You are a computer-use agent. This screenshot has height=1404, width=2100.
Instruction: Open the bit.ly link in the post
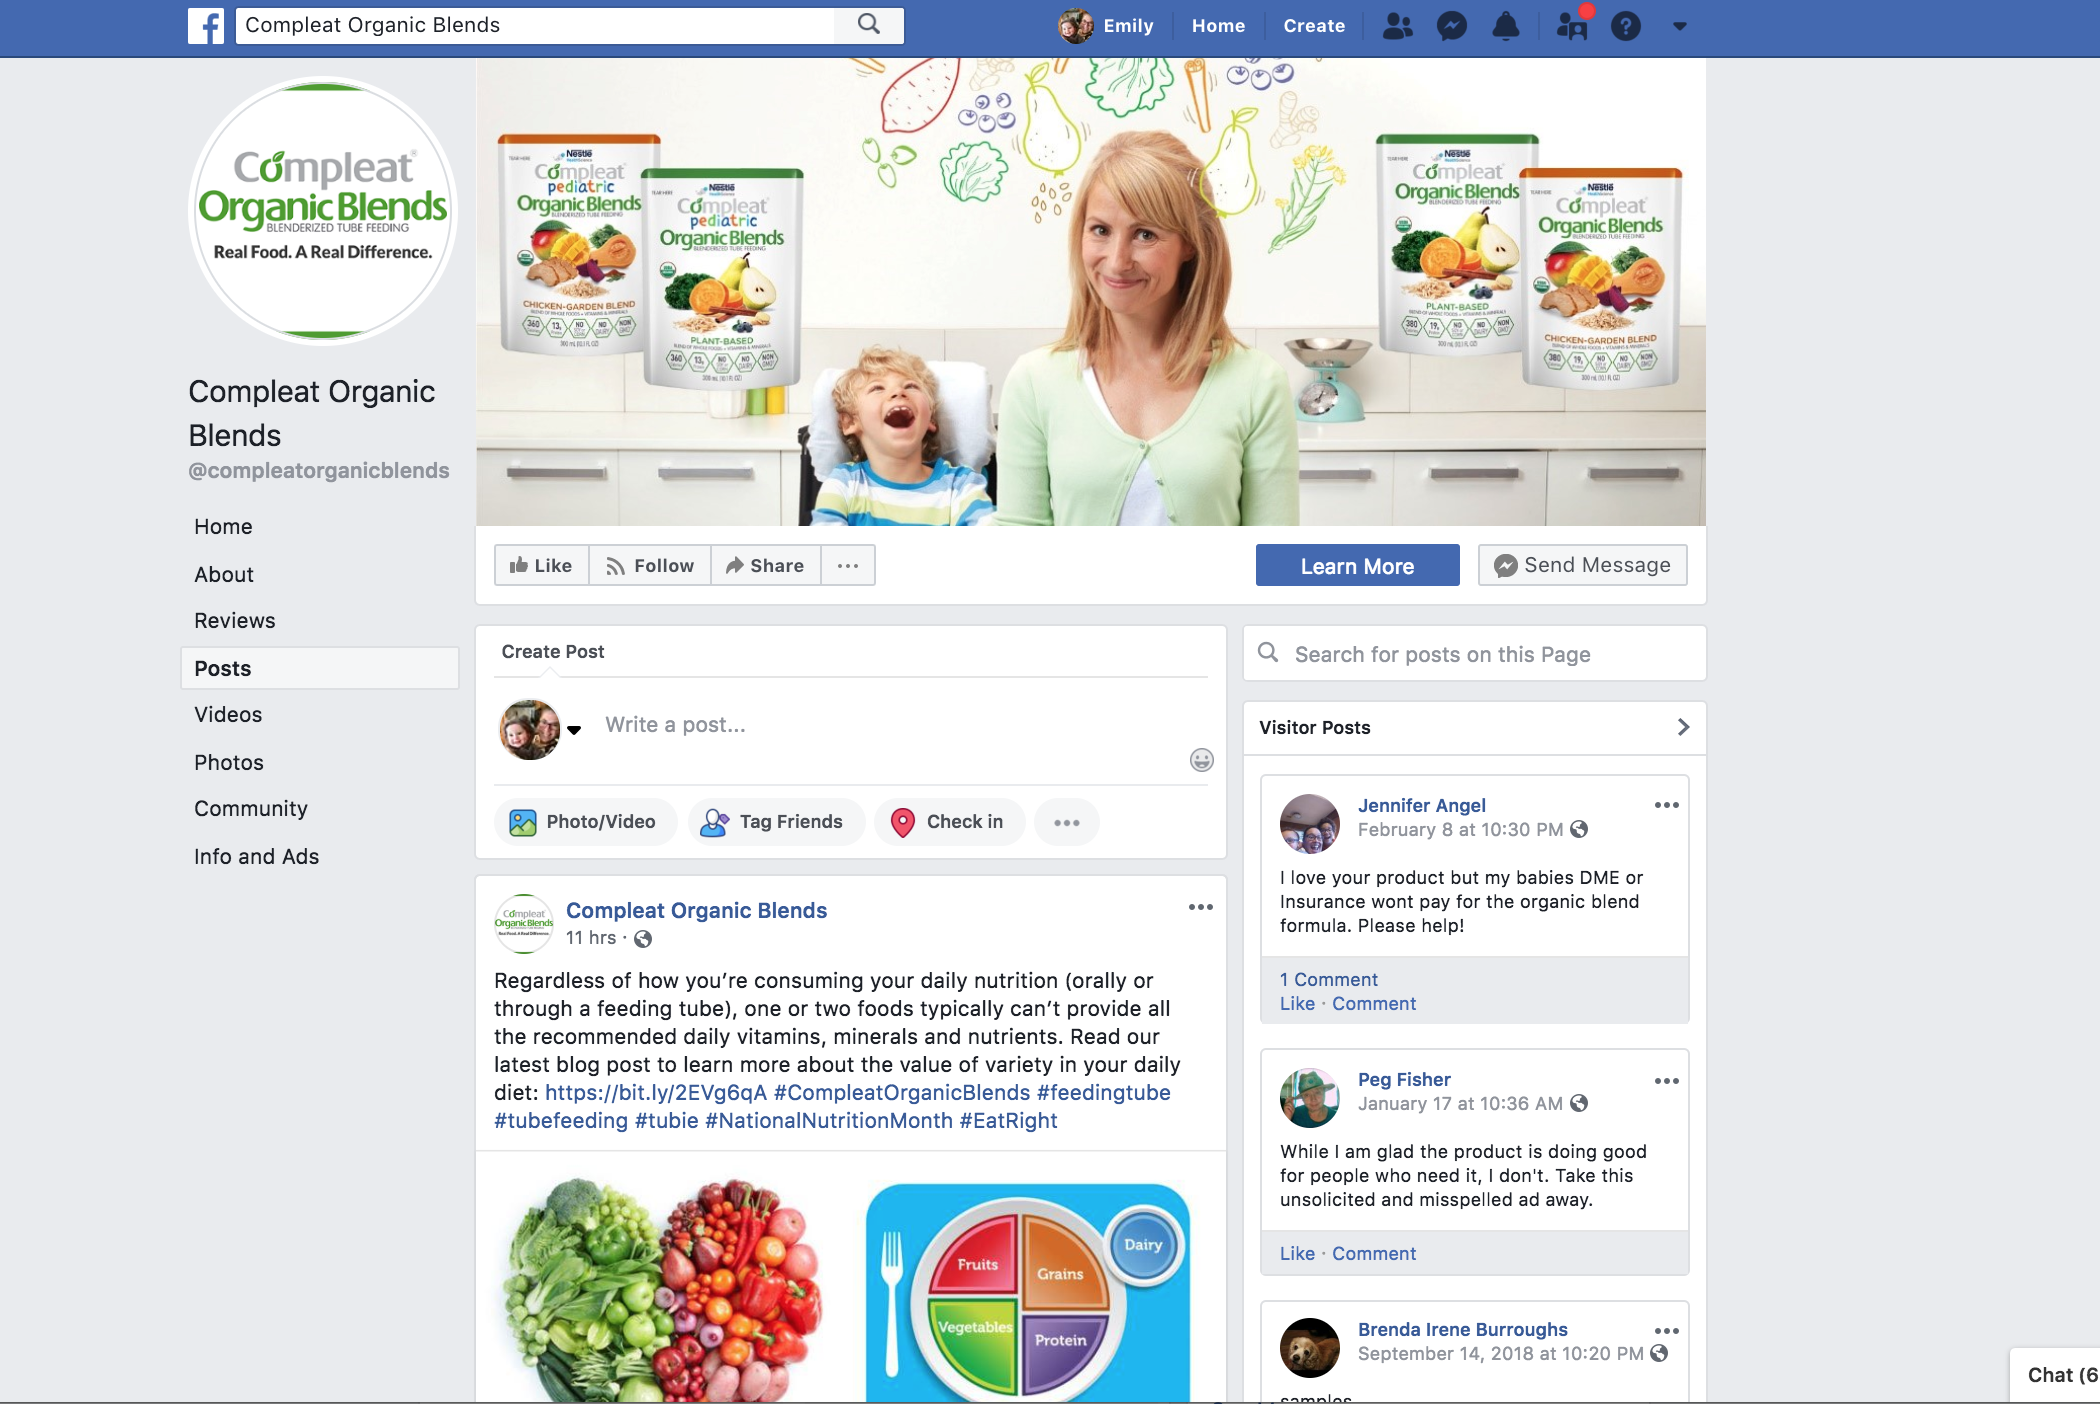coord(656,1092)
